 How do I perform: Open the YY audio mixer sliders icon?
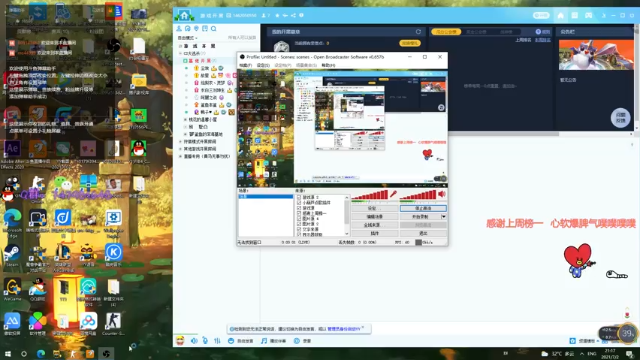point(217,340)
